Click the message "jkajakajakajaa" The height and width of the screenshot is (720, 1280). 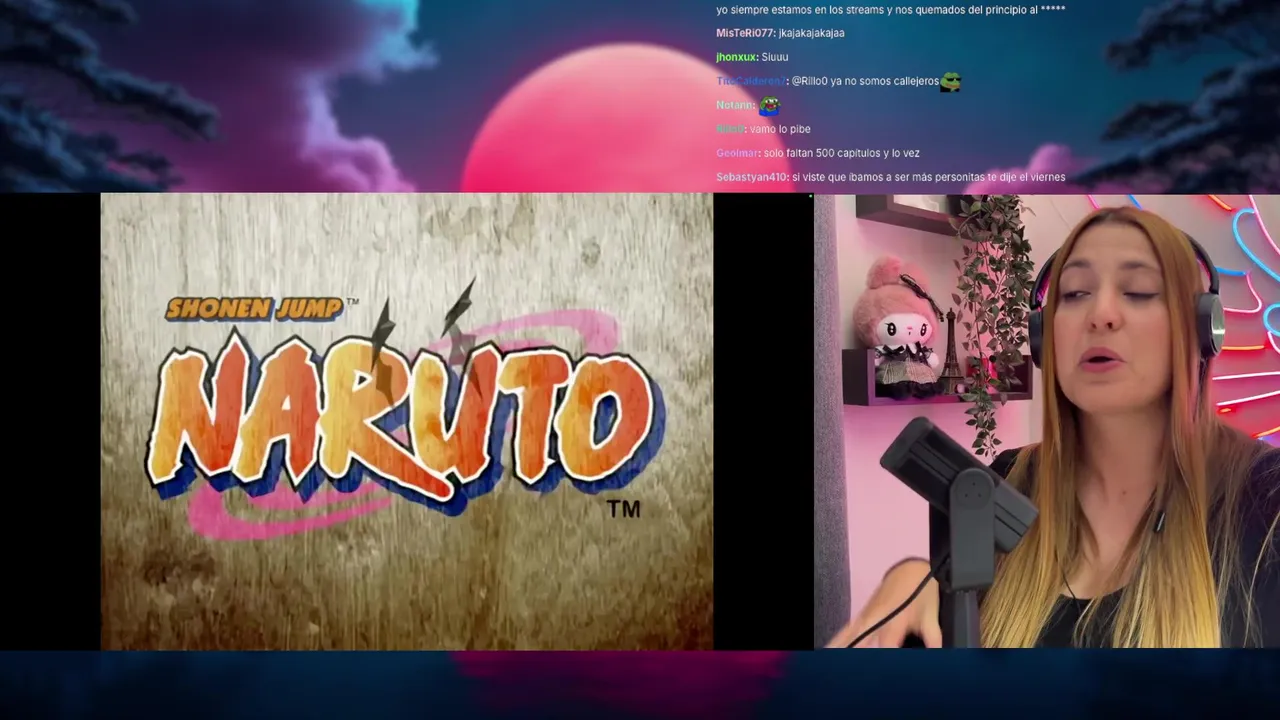(811, 33)
